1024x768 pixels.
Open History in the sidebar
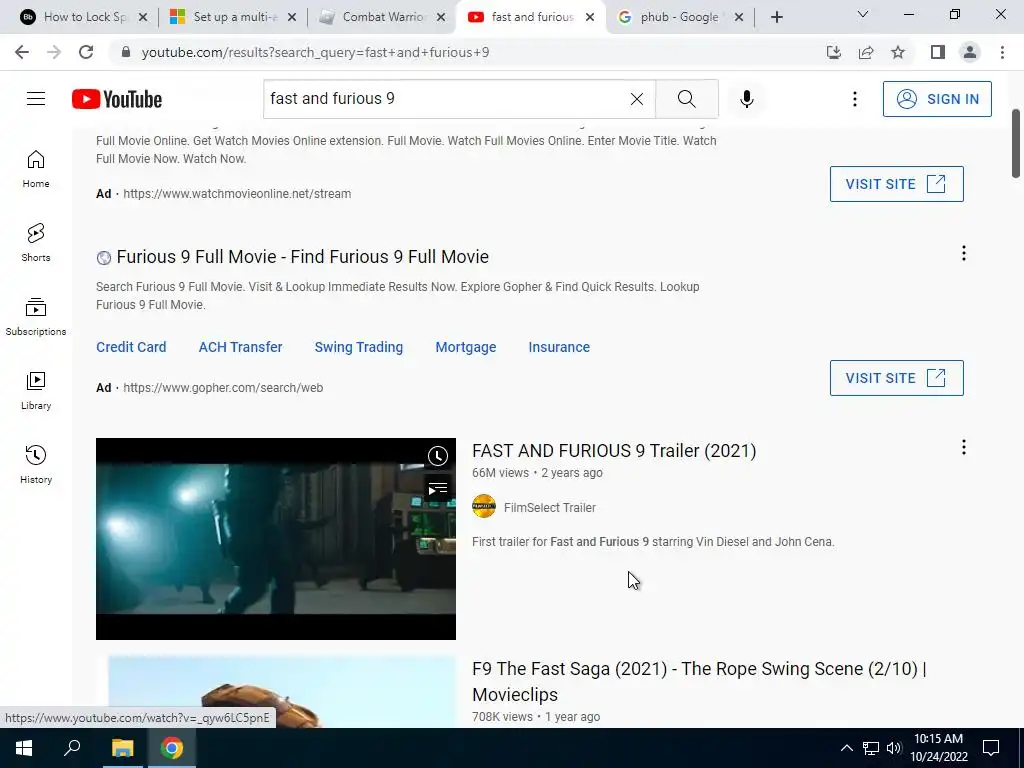[36, 464]
